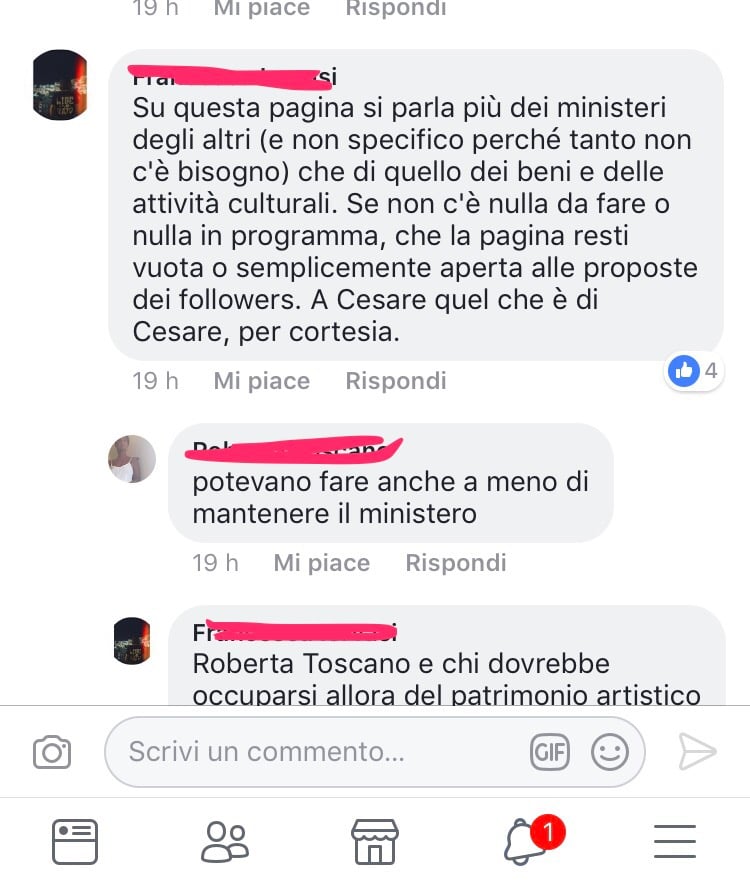750x886 pixels.
Task: Open the Friends tab icon
Action: (225, 842)
